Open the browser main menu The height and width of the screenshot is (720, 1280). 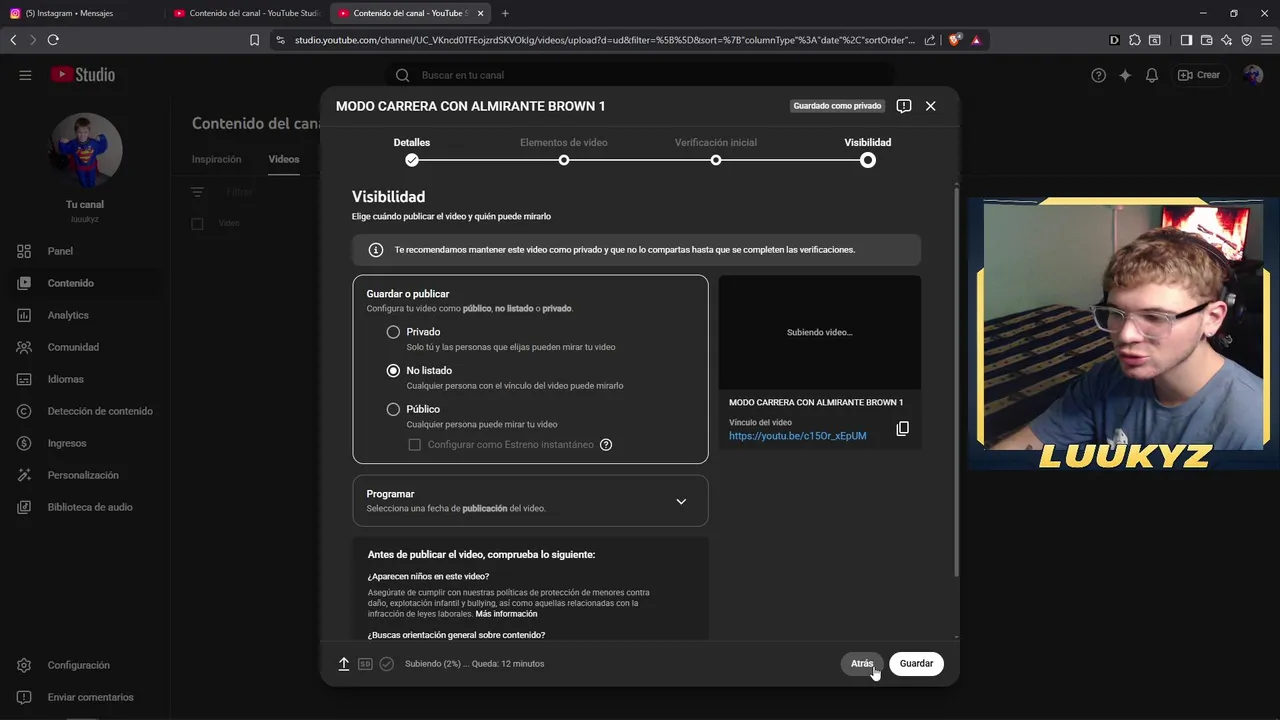(x=1266, y=40)
